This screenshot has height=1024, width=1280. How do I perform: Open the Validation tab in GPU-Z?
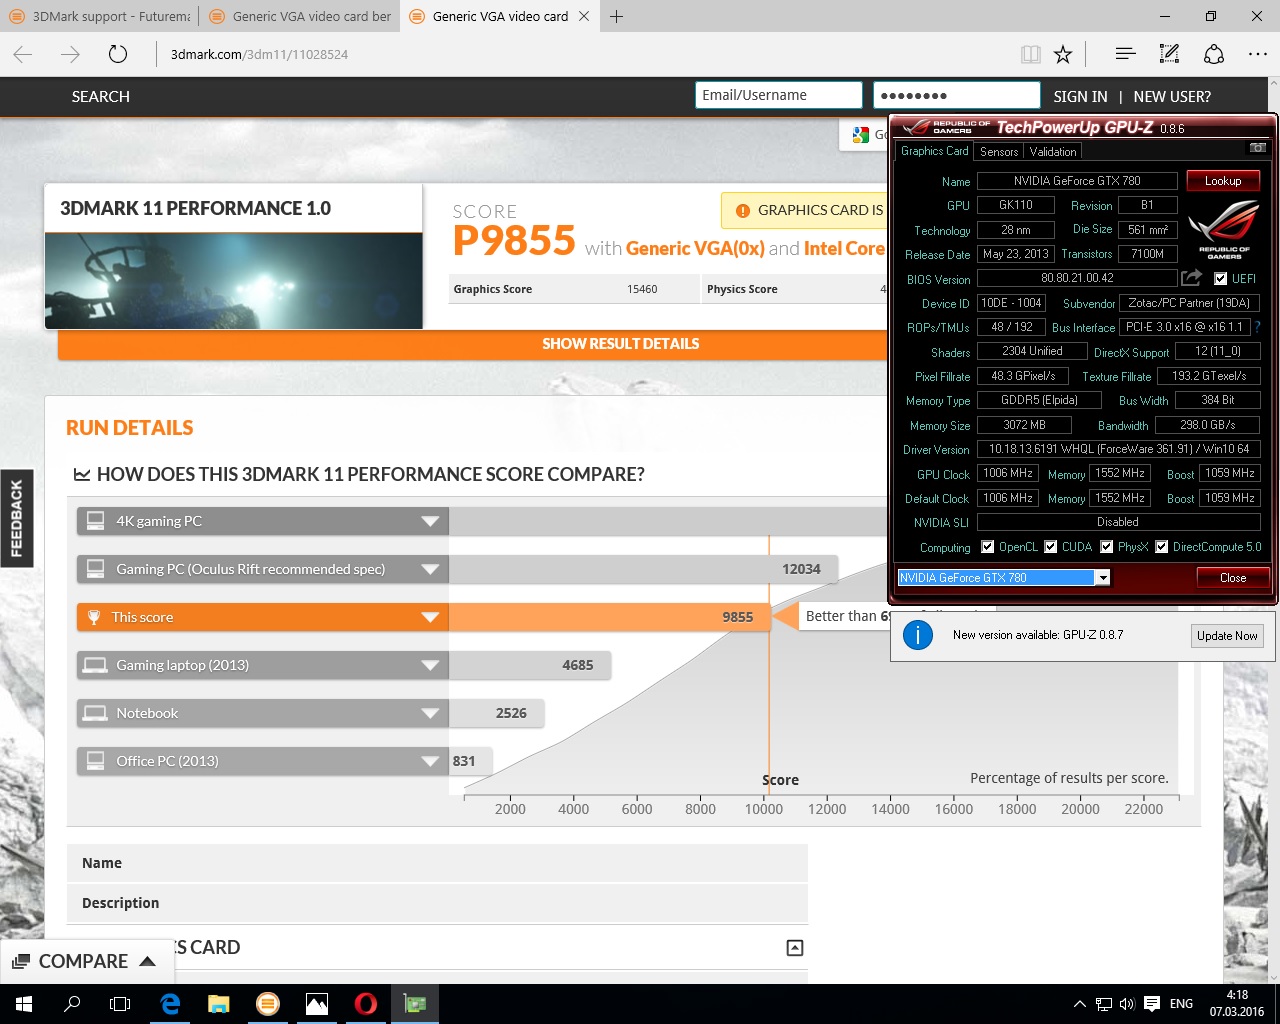coord(1053,152)
